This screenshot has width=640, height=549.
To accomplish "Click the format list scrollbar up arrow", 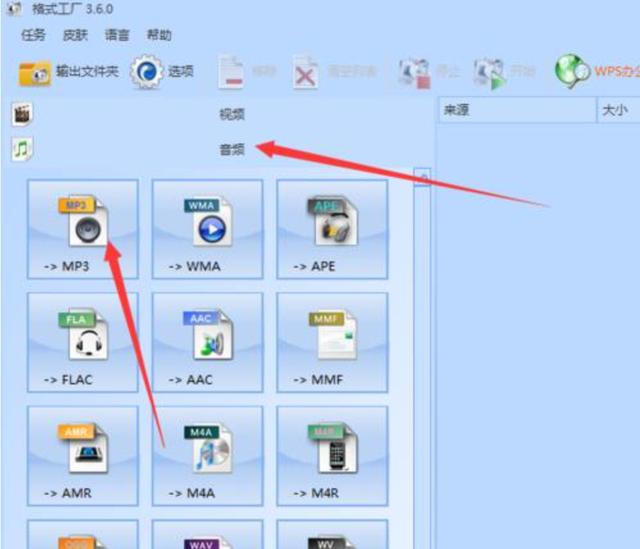I will 422,177.
